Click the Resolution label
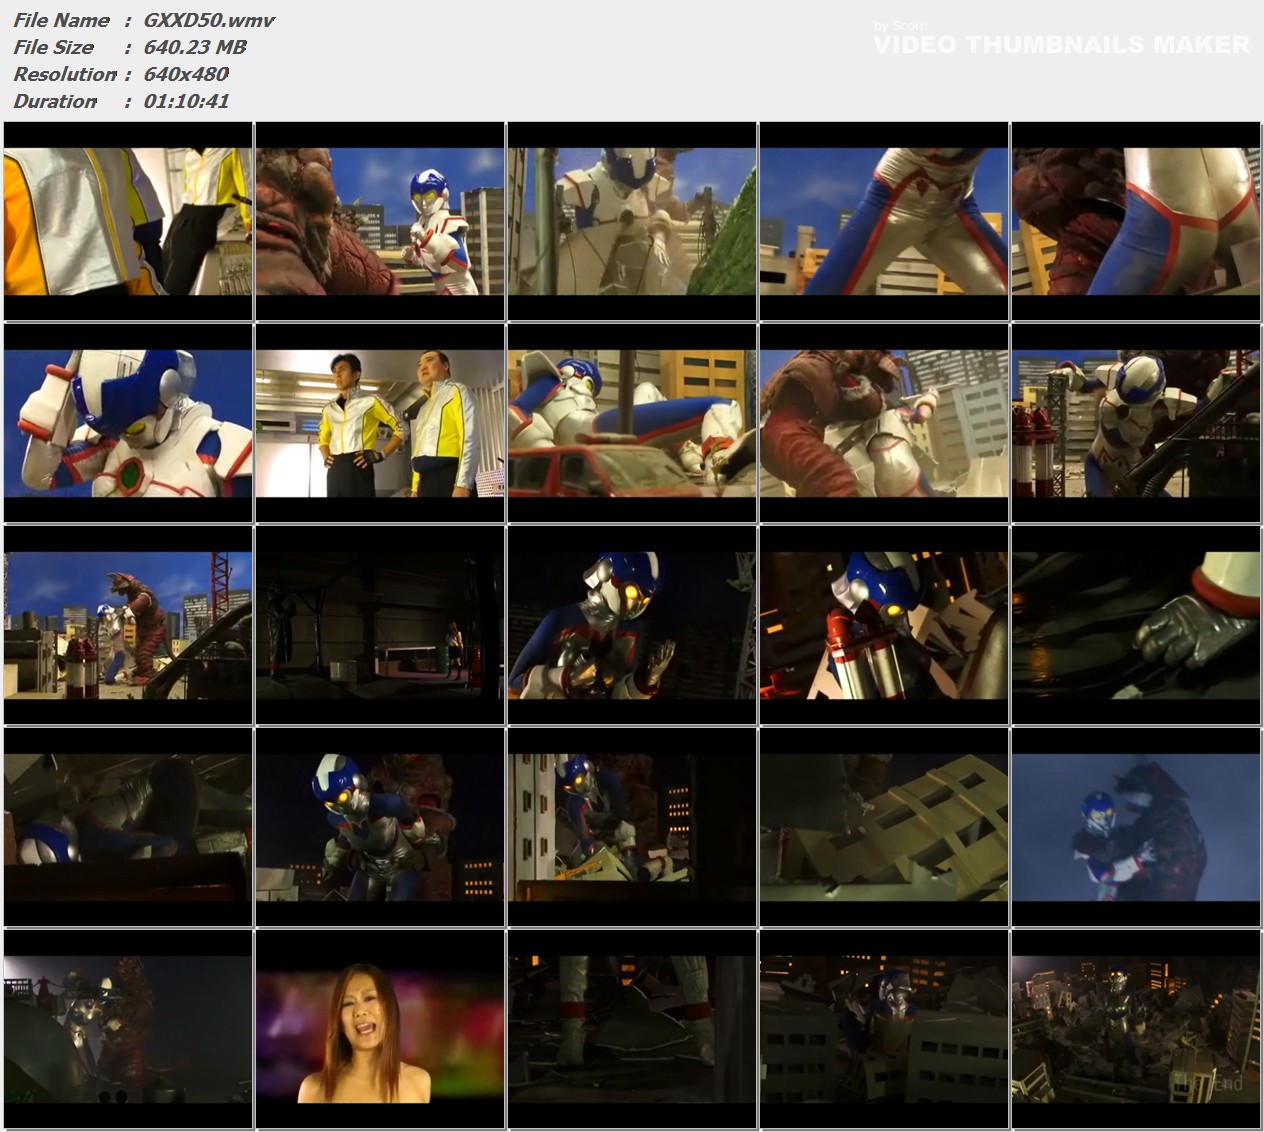 pyautogui.click(x=65, y=74)
